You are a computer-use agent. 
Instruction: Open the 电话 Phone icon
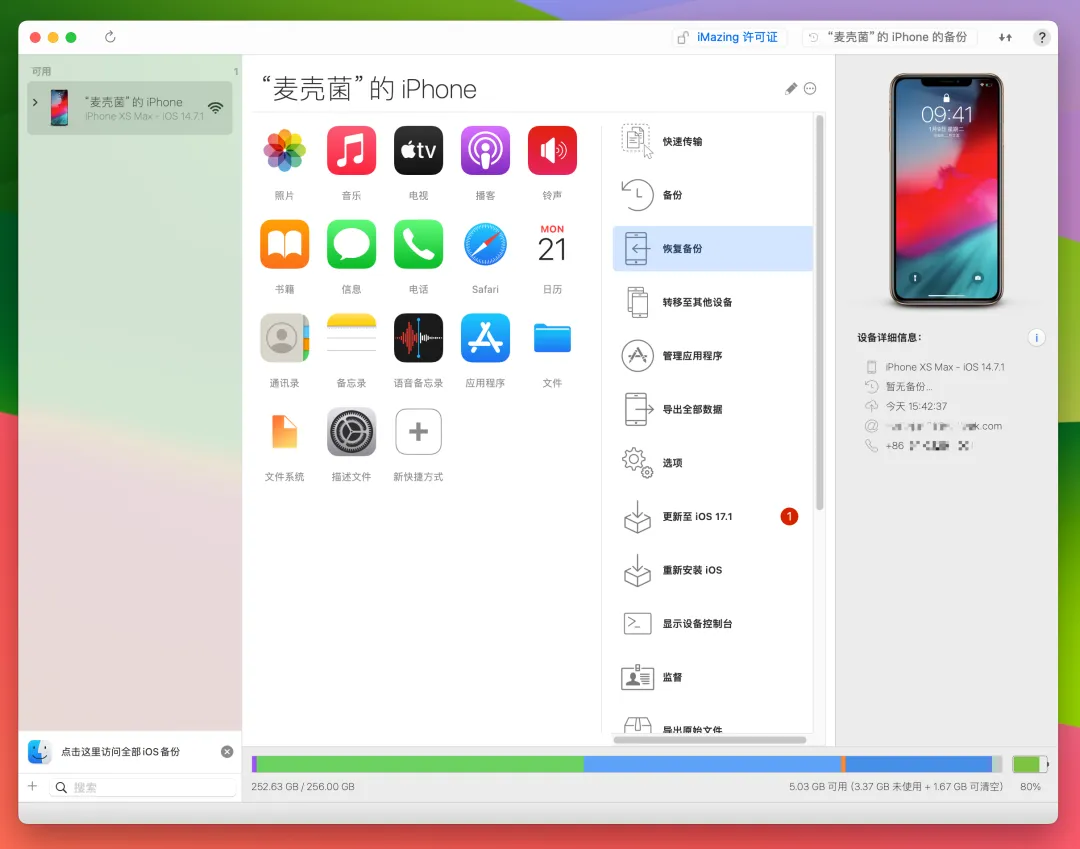(x=418, y=244)
